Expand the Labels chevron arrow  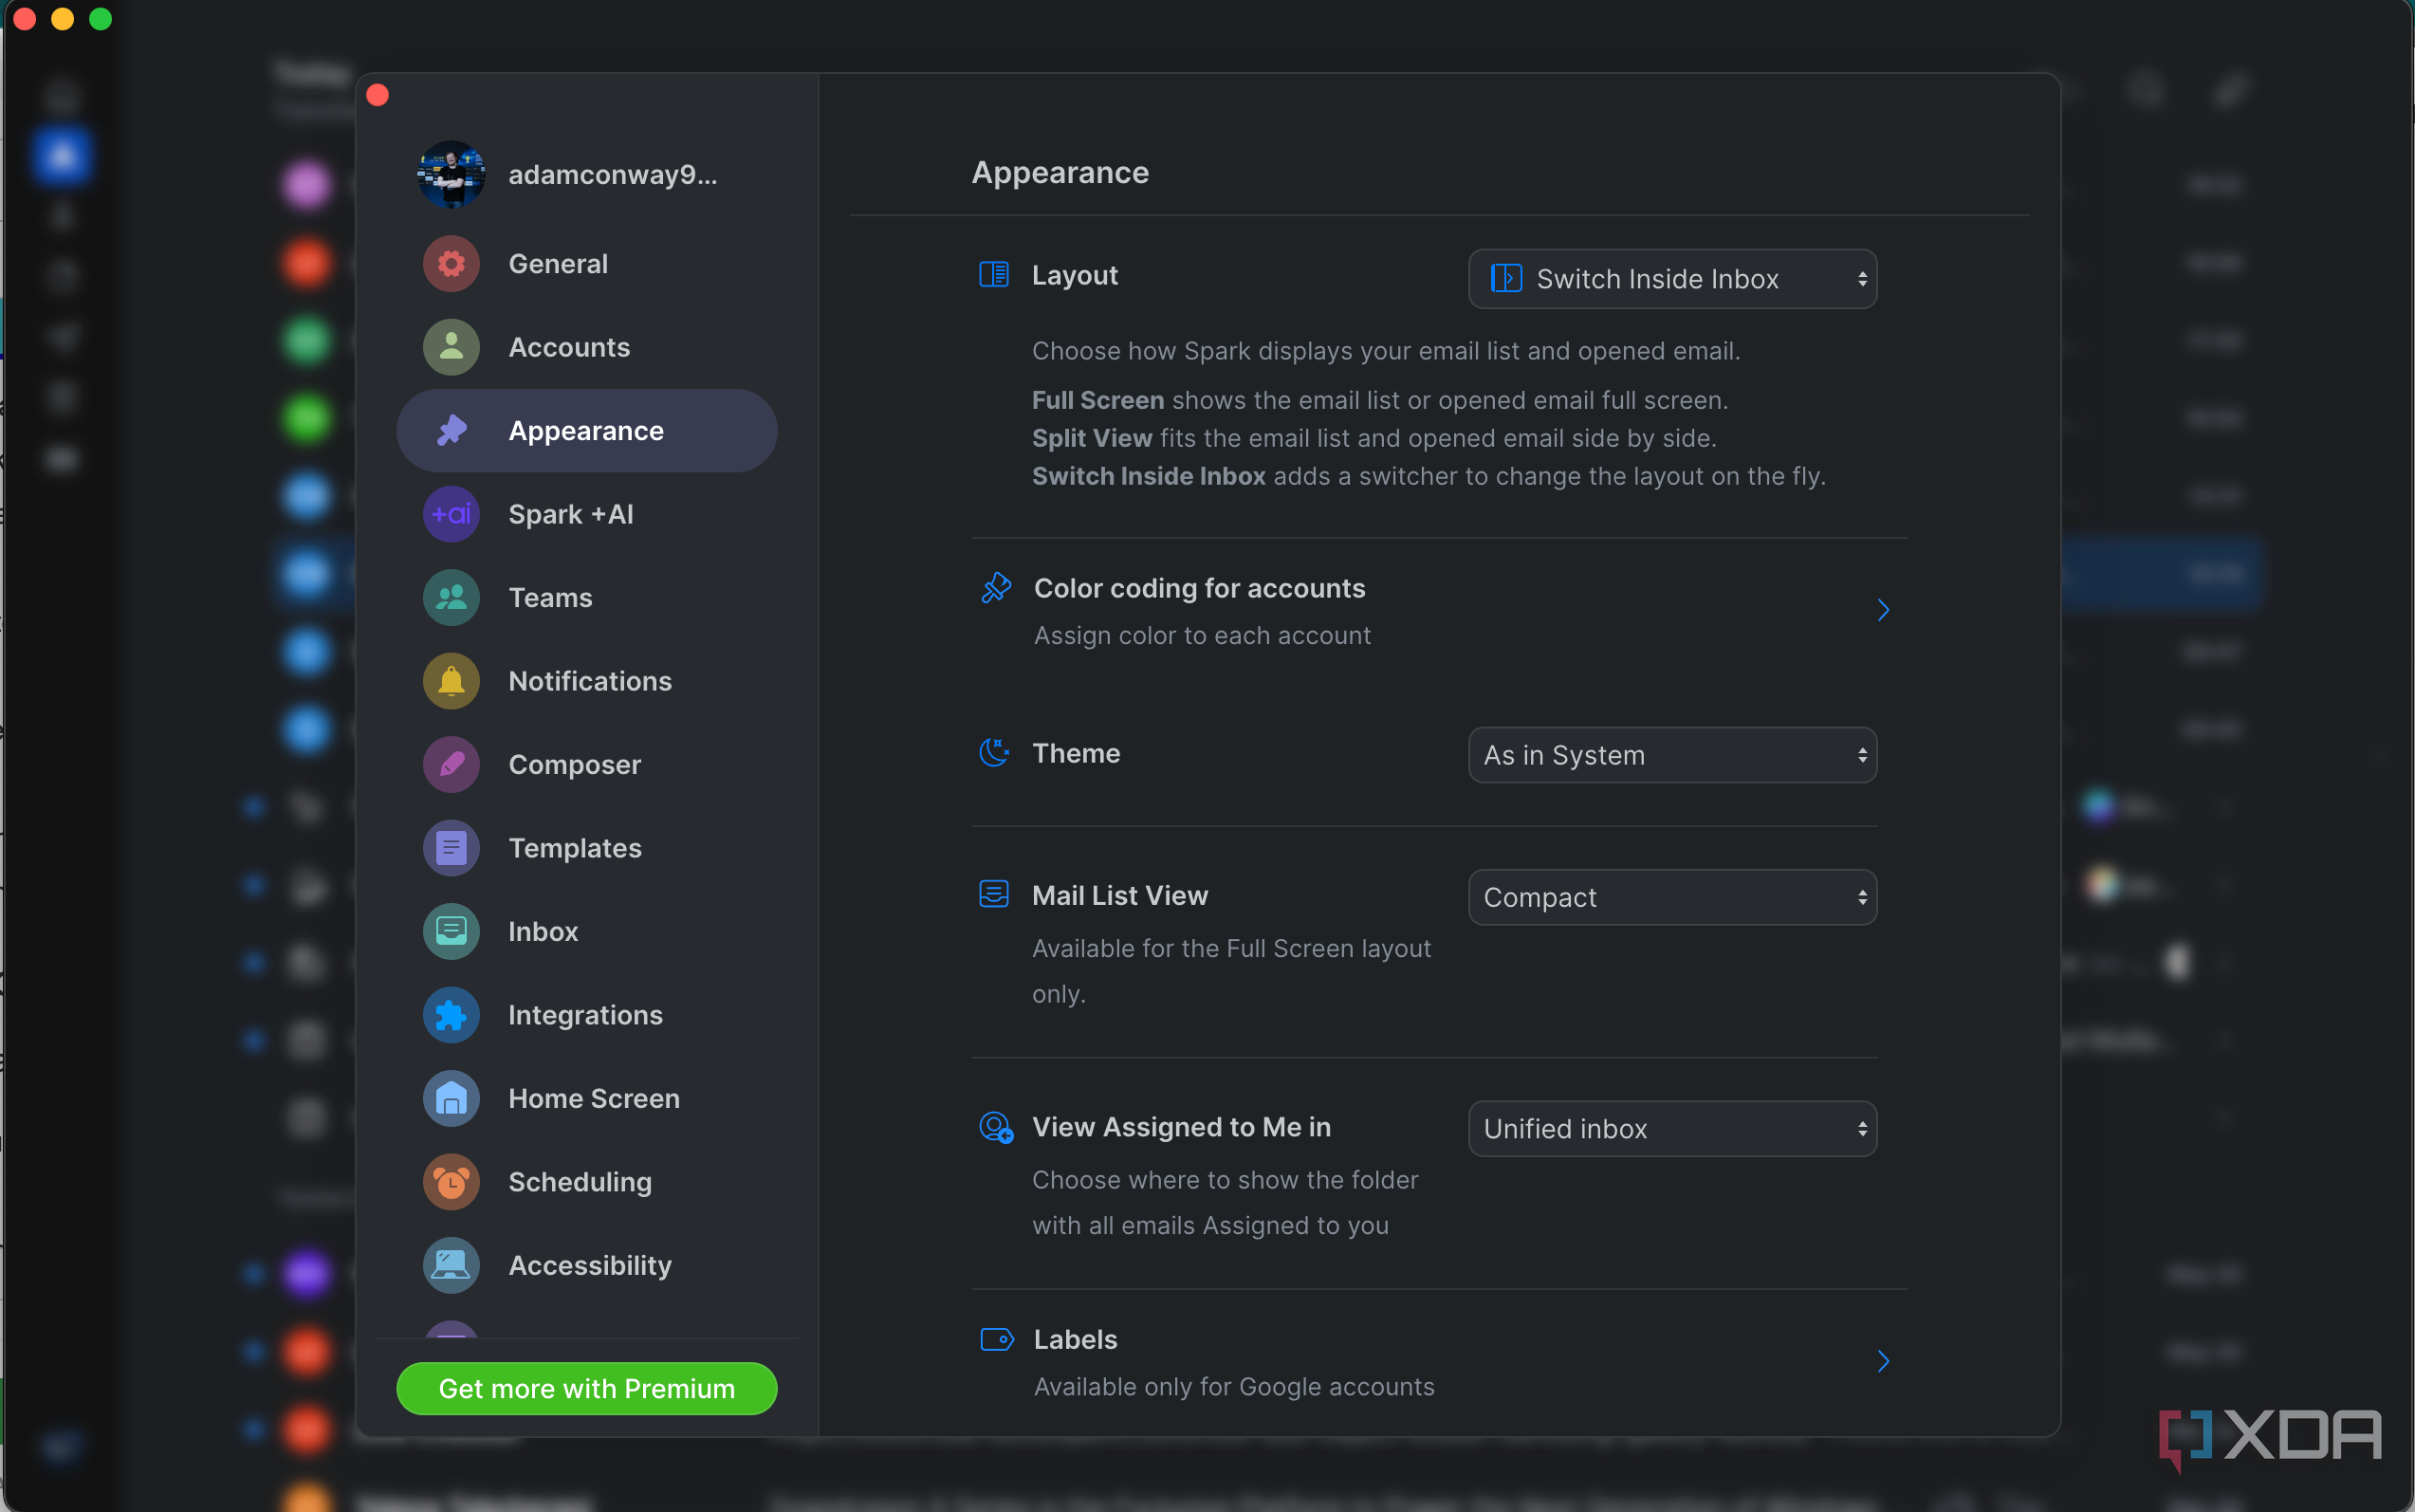[x=1883, y=1361]
